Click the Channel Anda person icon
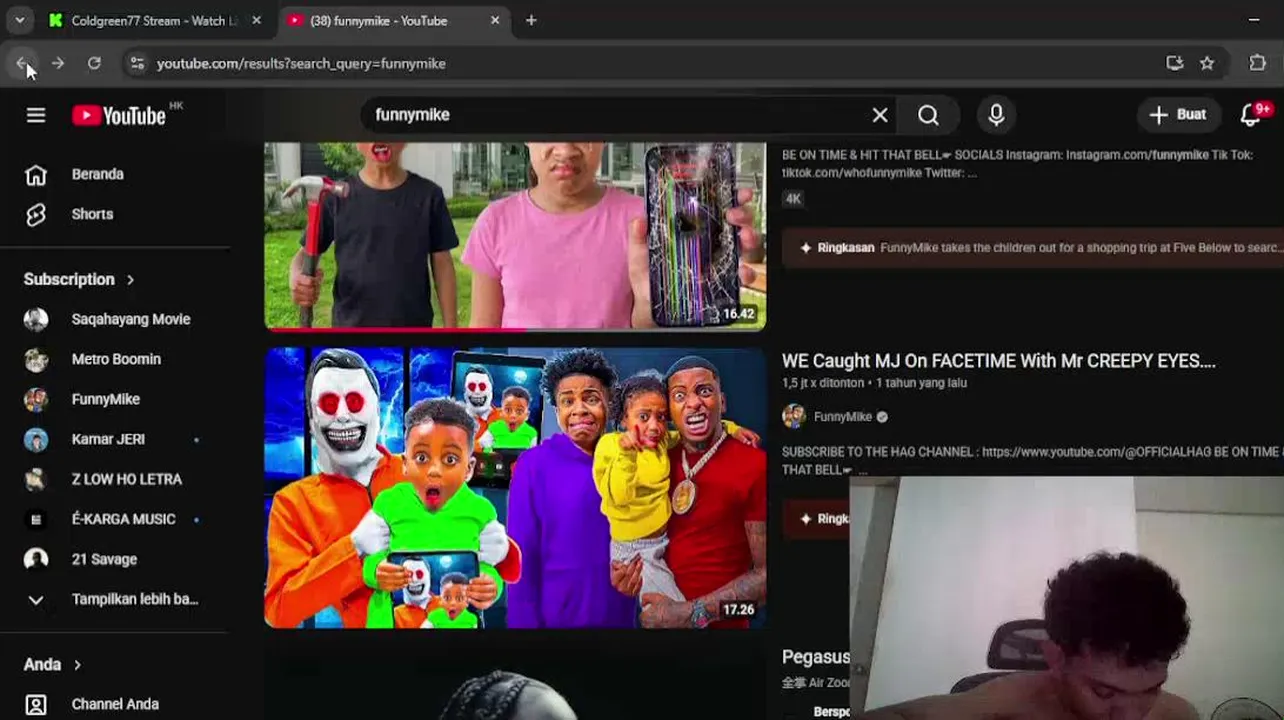1284x720 pixels. tap(36, 704)
